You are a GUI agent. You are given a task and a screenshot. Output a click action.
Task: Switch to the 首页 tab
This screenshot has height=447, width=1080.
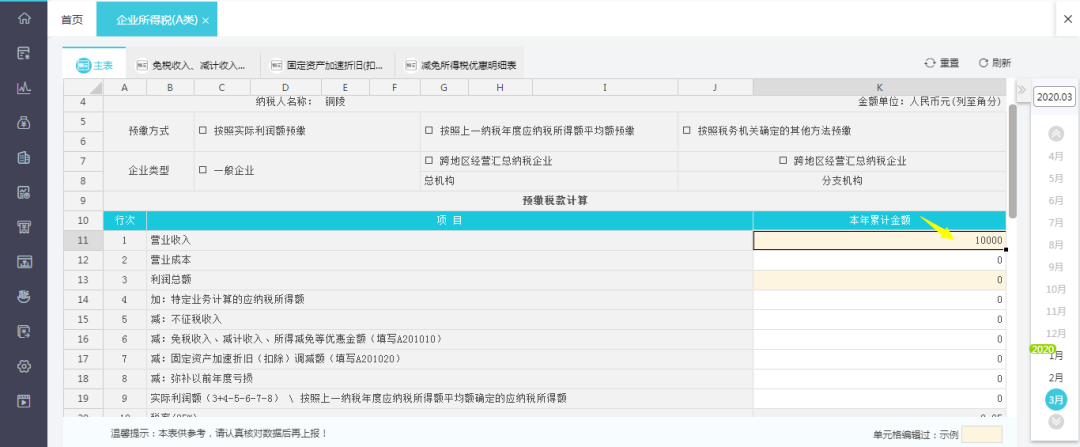tap(72, 20)
